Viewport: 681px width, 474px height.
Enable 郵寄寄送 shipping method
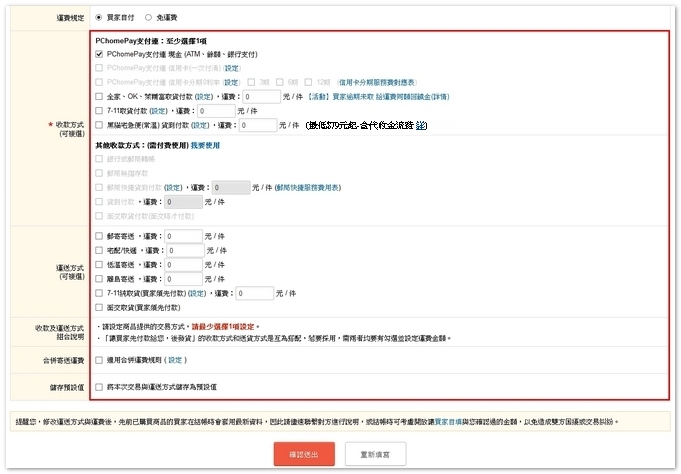pyautogui.click(x=99, y=237)
